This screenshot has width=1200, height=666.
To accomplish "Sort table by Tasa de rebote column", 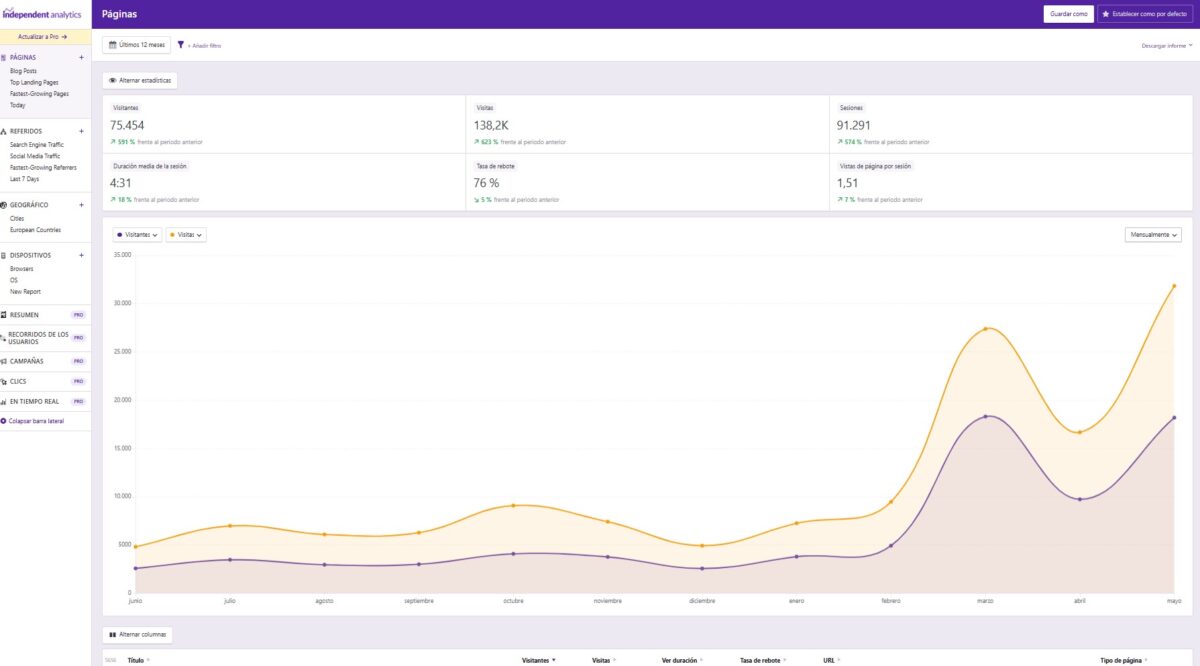I will (763, 660).
